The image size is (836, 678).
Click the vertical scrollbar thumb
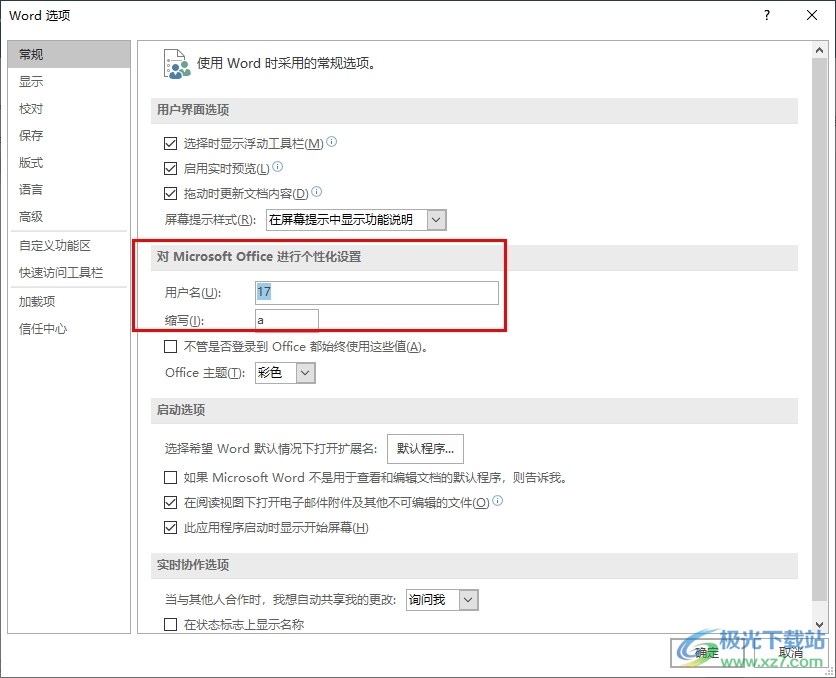click(x=819, y=329)
